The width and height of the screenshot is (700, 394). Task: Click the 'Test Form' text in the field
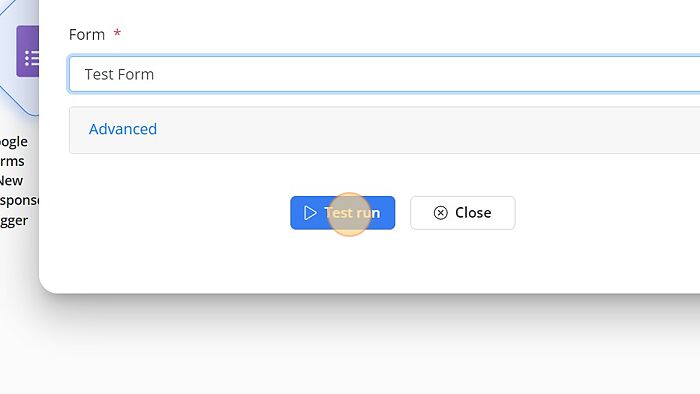(119, 74)
